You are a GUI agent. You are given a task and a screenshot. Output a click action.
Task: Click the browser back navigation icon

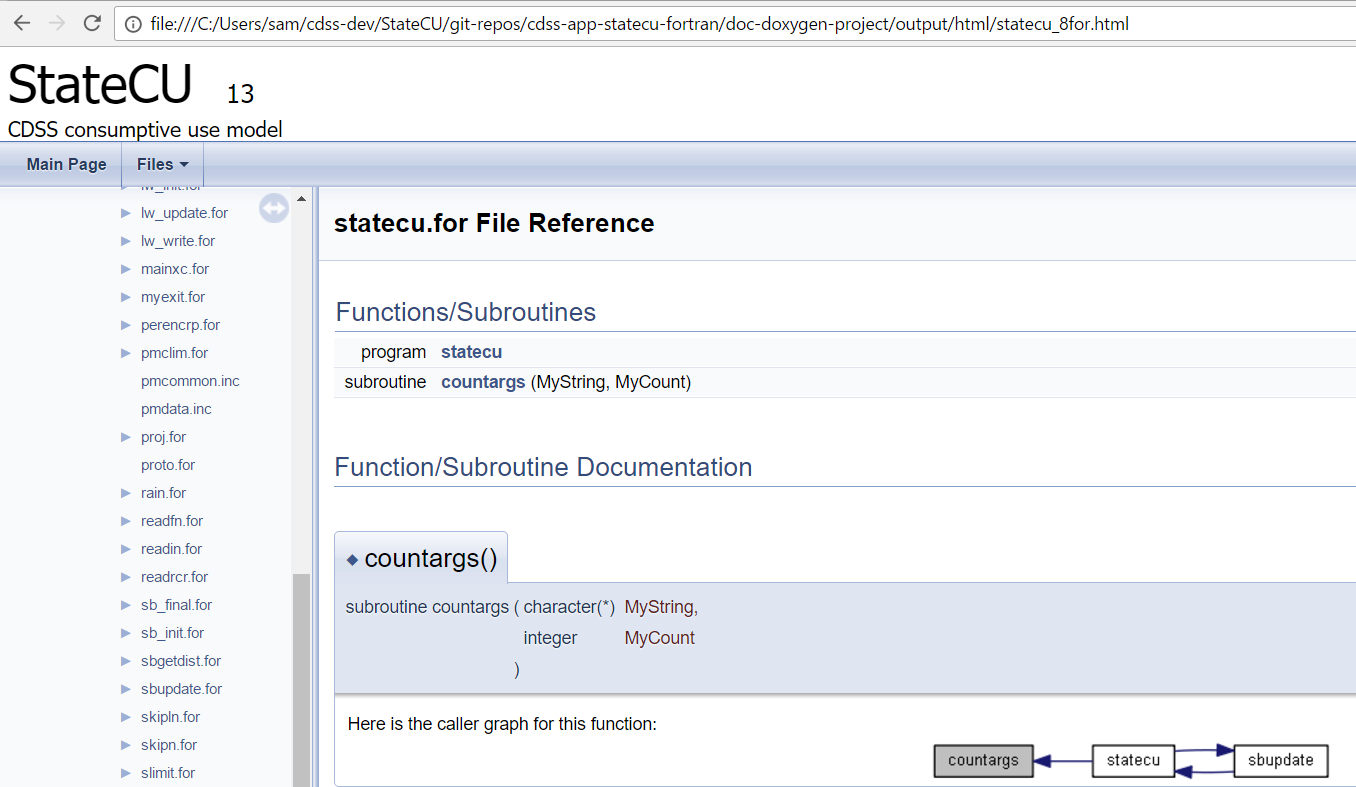point(22,23)
